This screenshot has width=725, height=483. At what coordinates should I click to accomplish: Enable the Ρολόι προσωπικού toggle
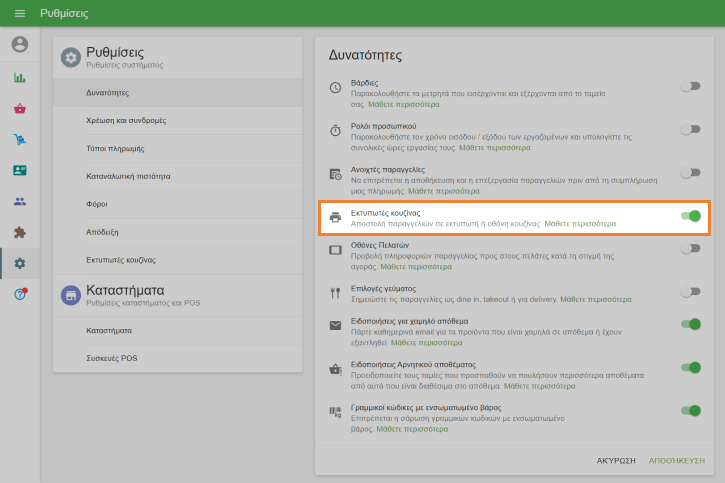click(x=690, y=129)
